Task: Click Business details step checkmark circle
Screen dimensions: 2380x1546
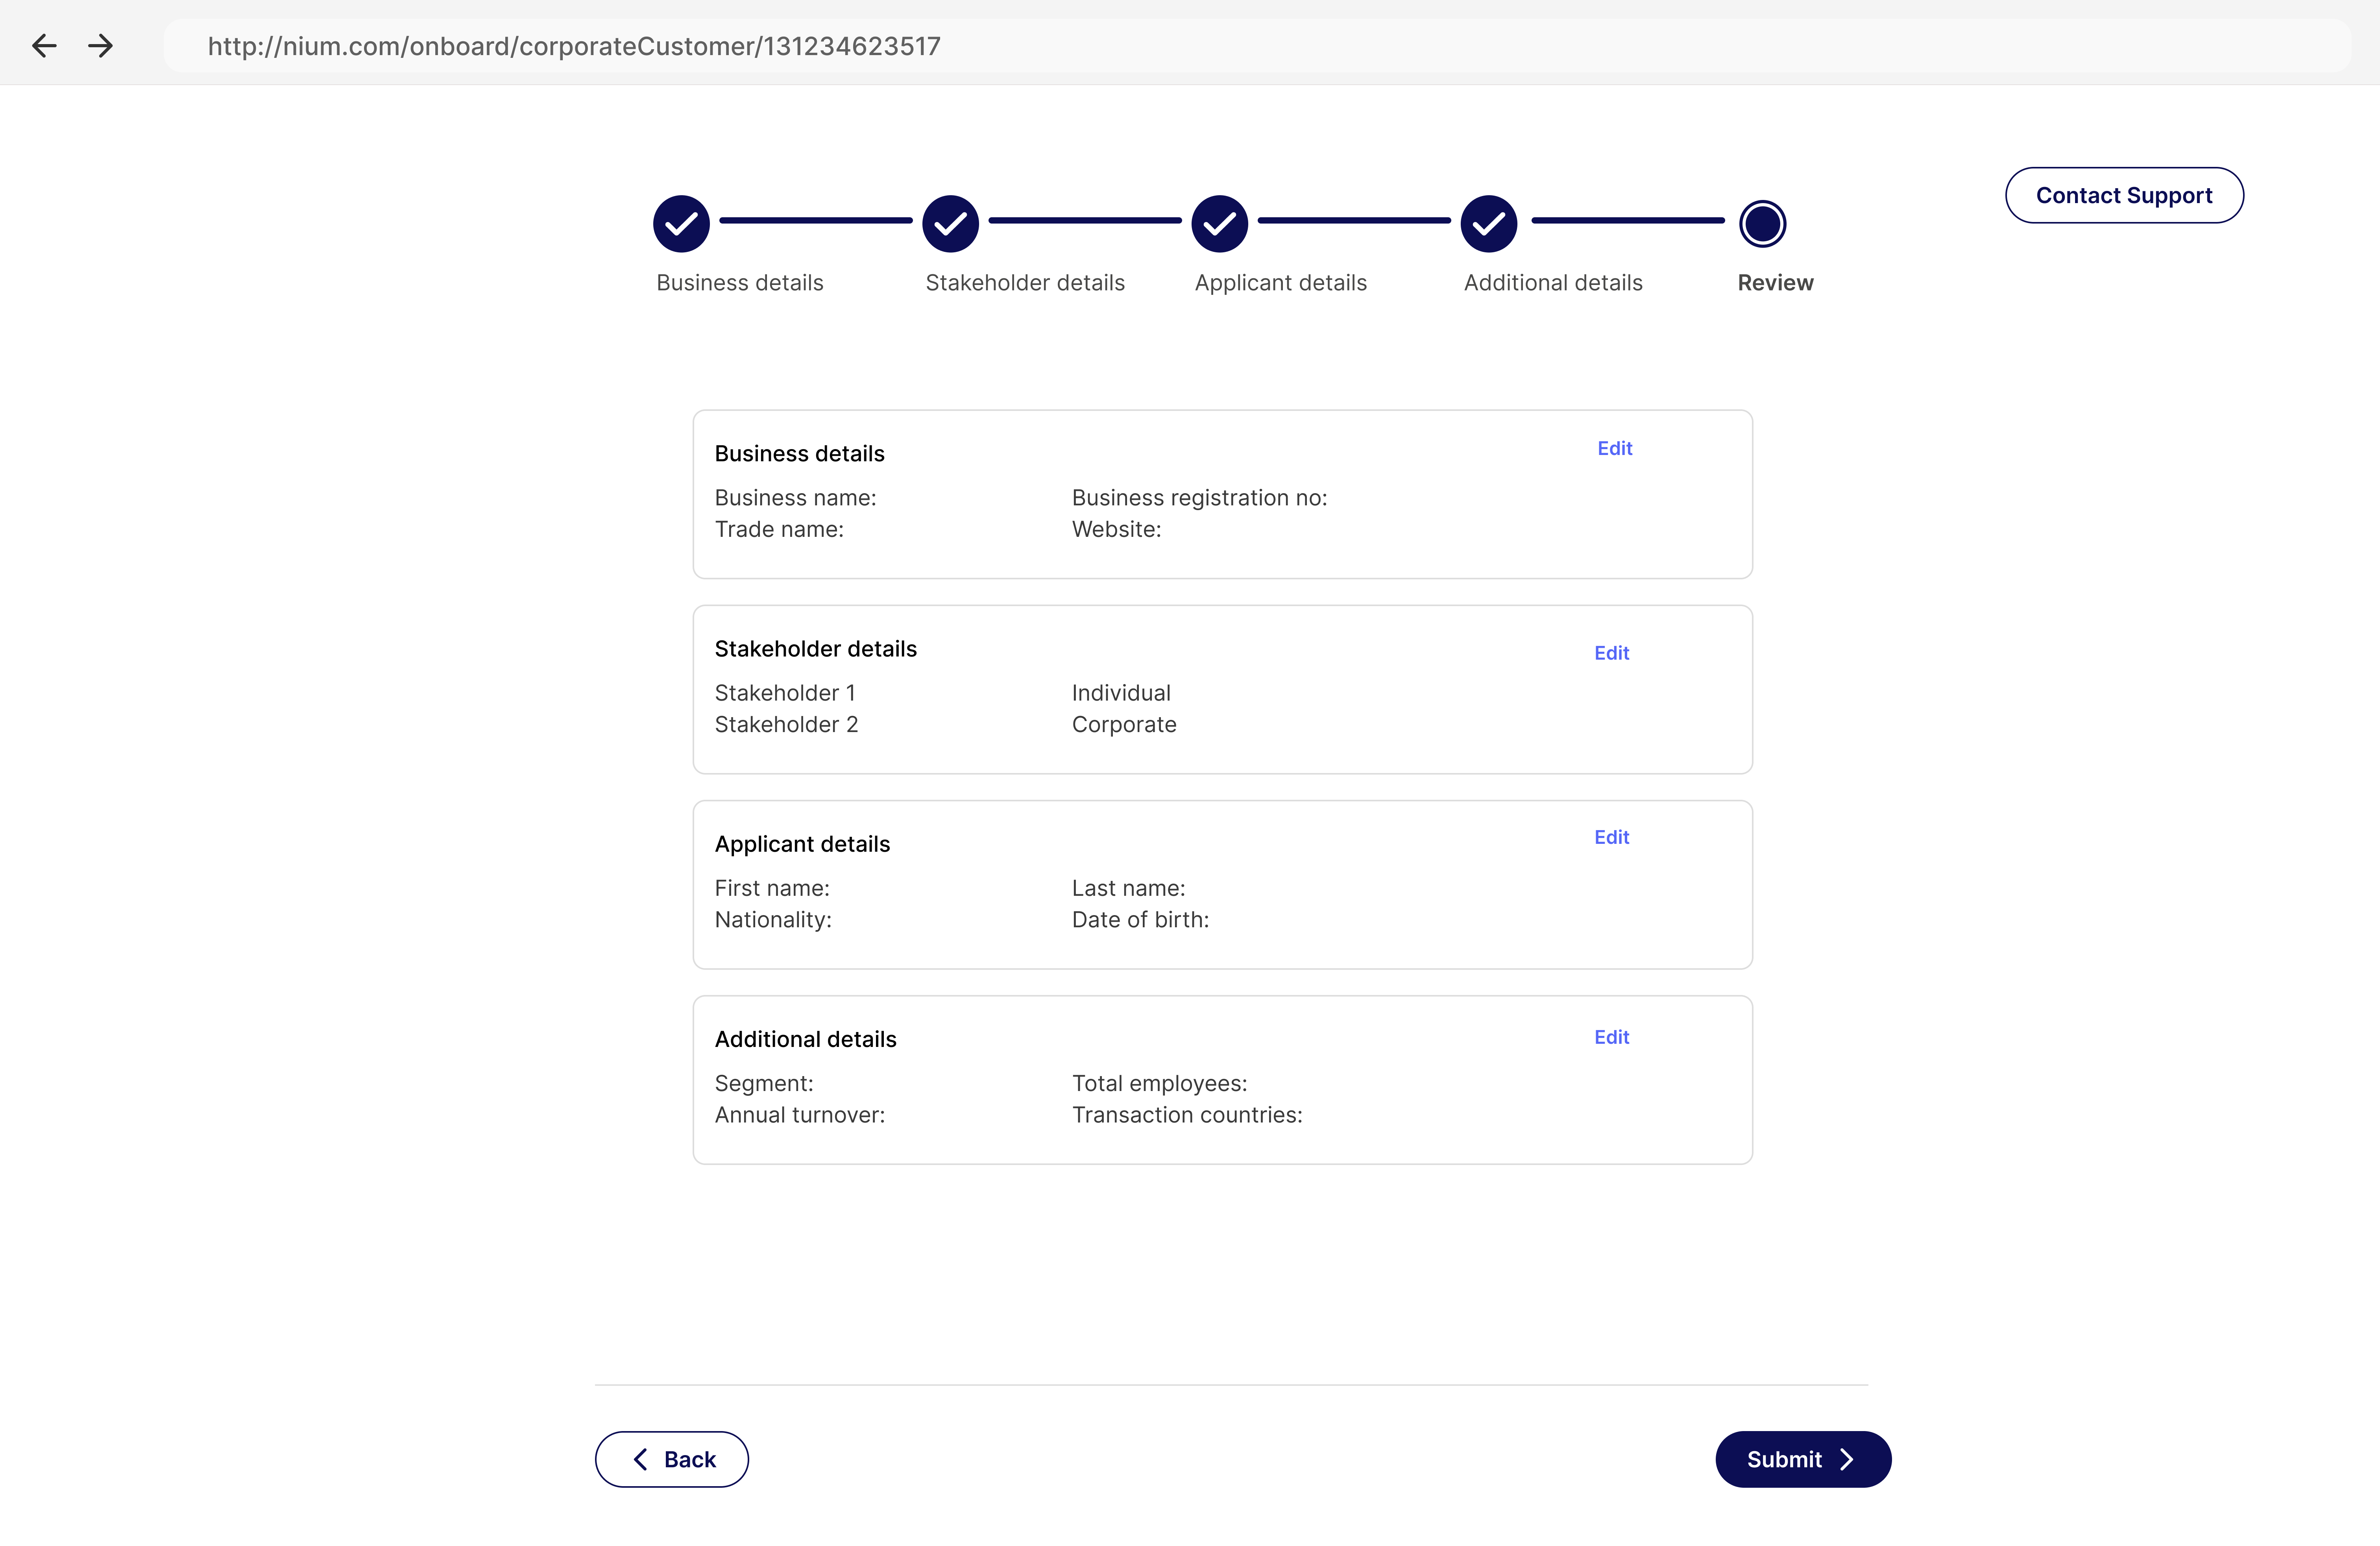Action: [681, 224]
